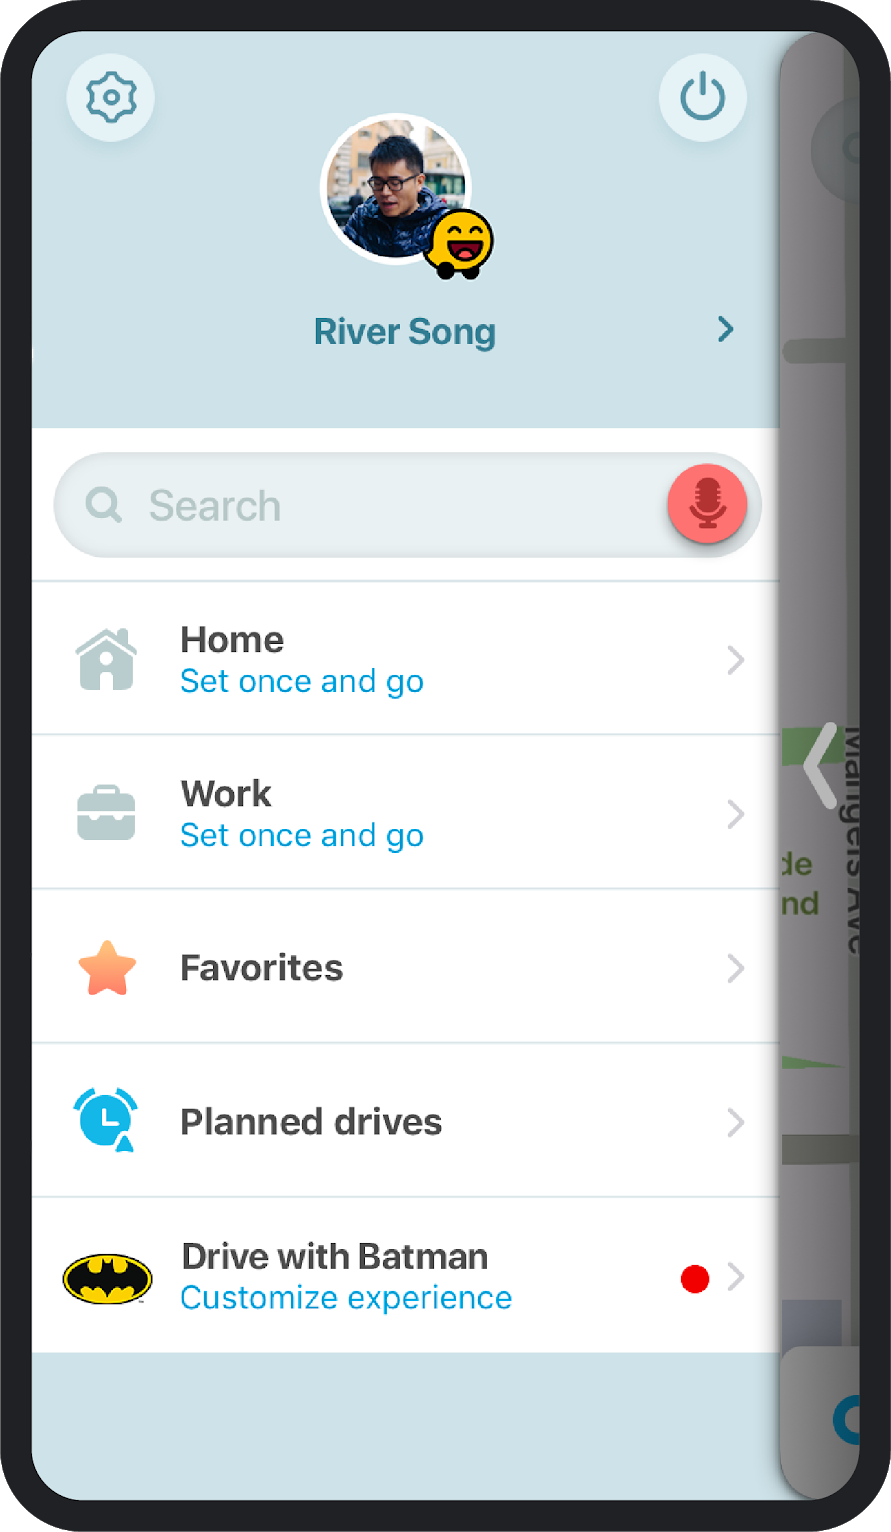Expand profile with chevron beside River Song
This screenshot has height=1532, width=891.
click(x=726, y=329)
